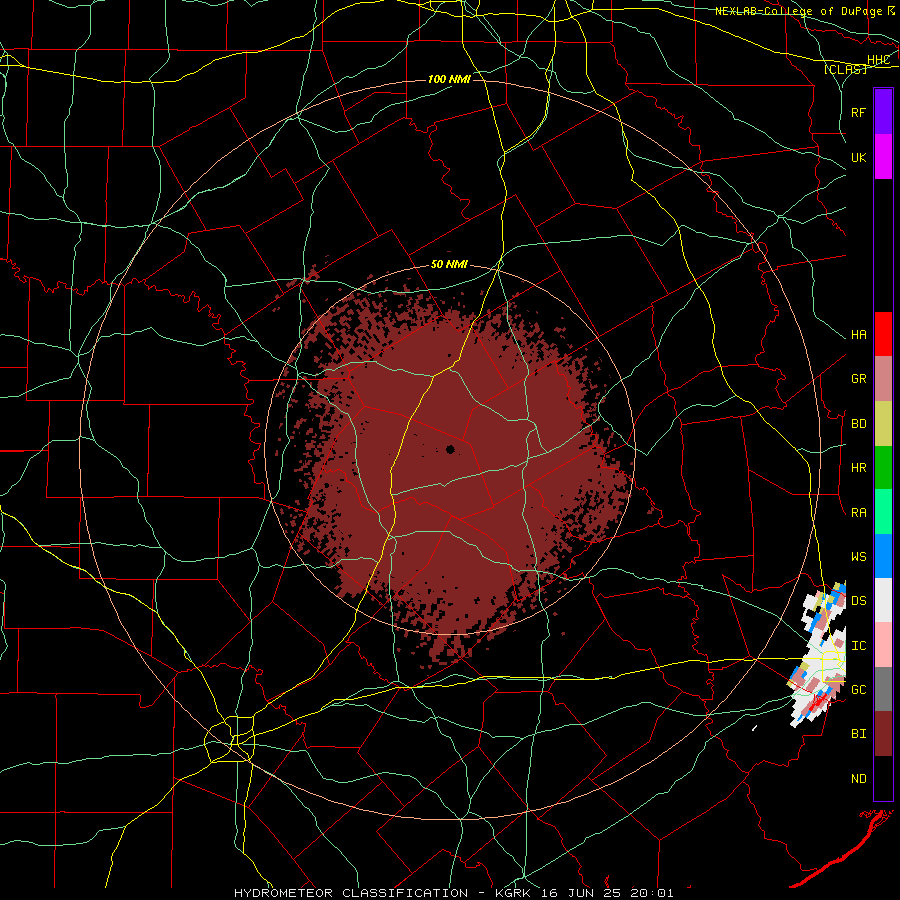Viewport: 900px width, 900px height.
Task: Click the BI dark red legend swatch
Action: click(x=883, y=734)
